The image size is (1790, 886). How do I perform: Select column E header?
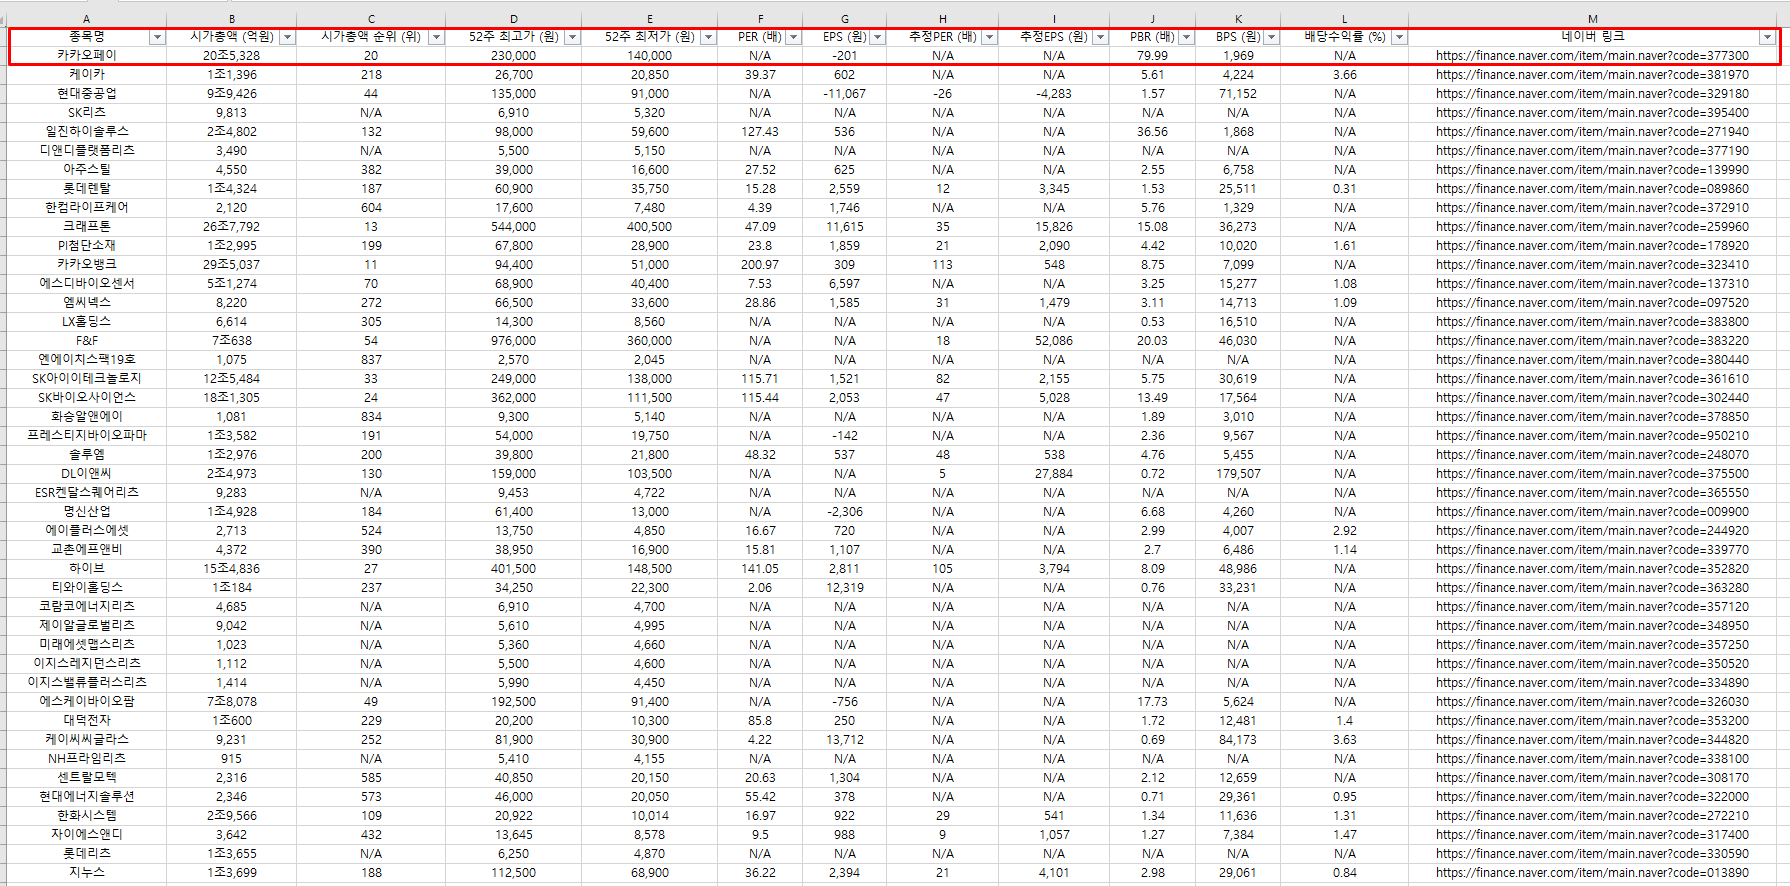click(650, 19)
